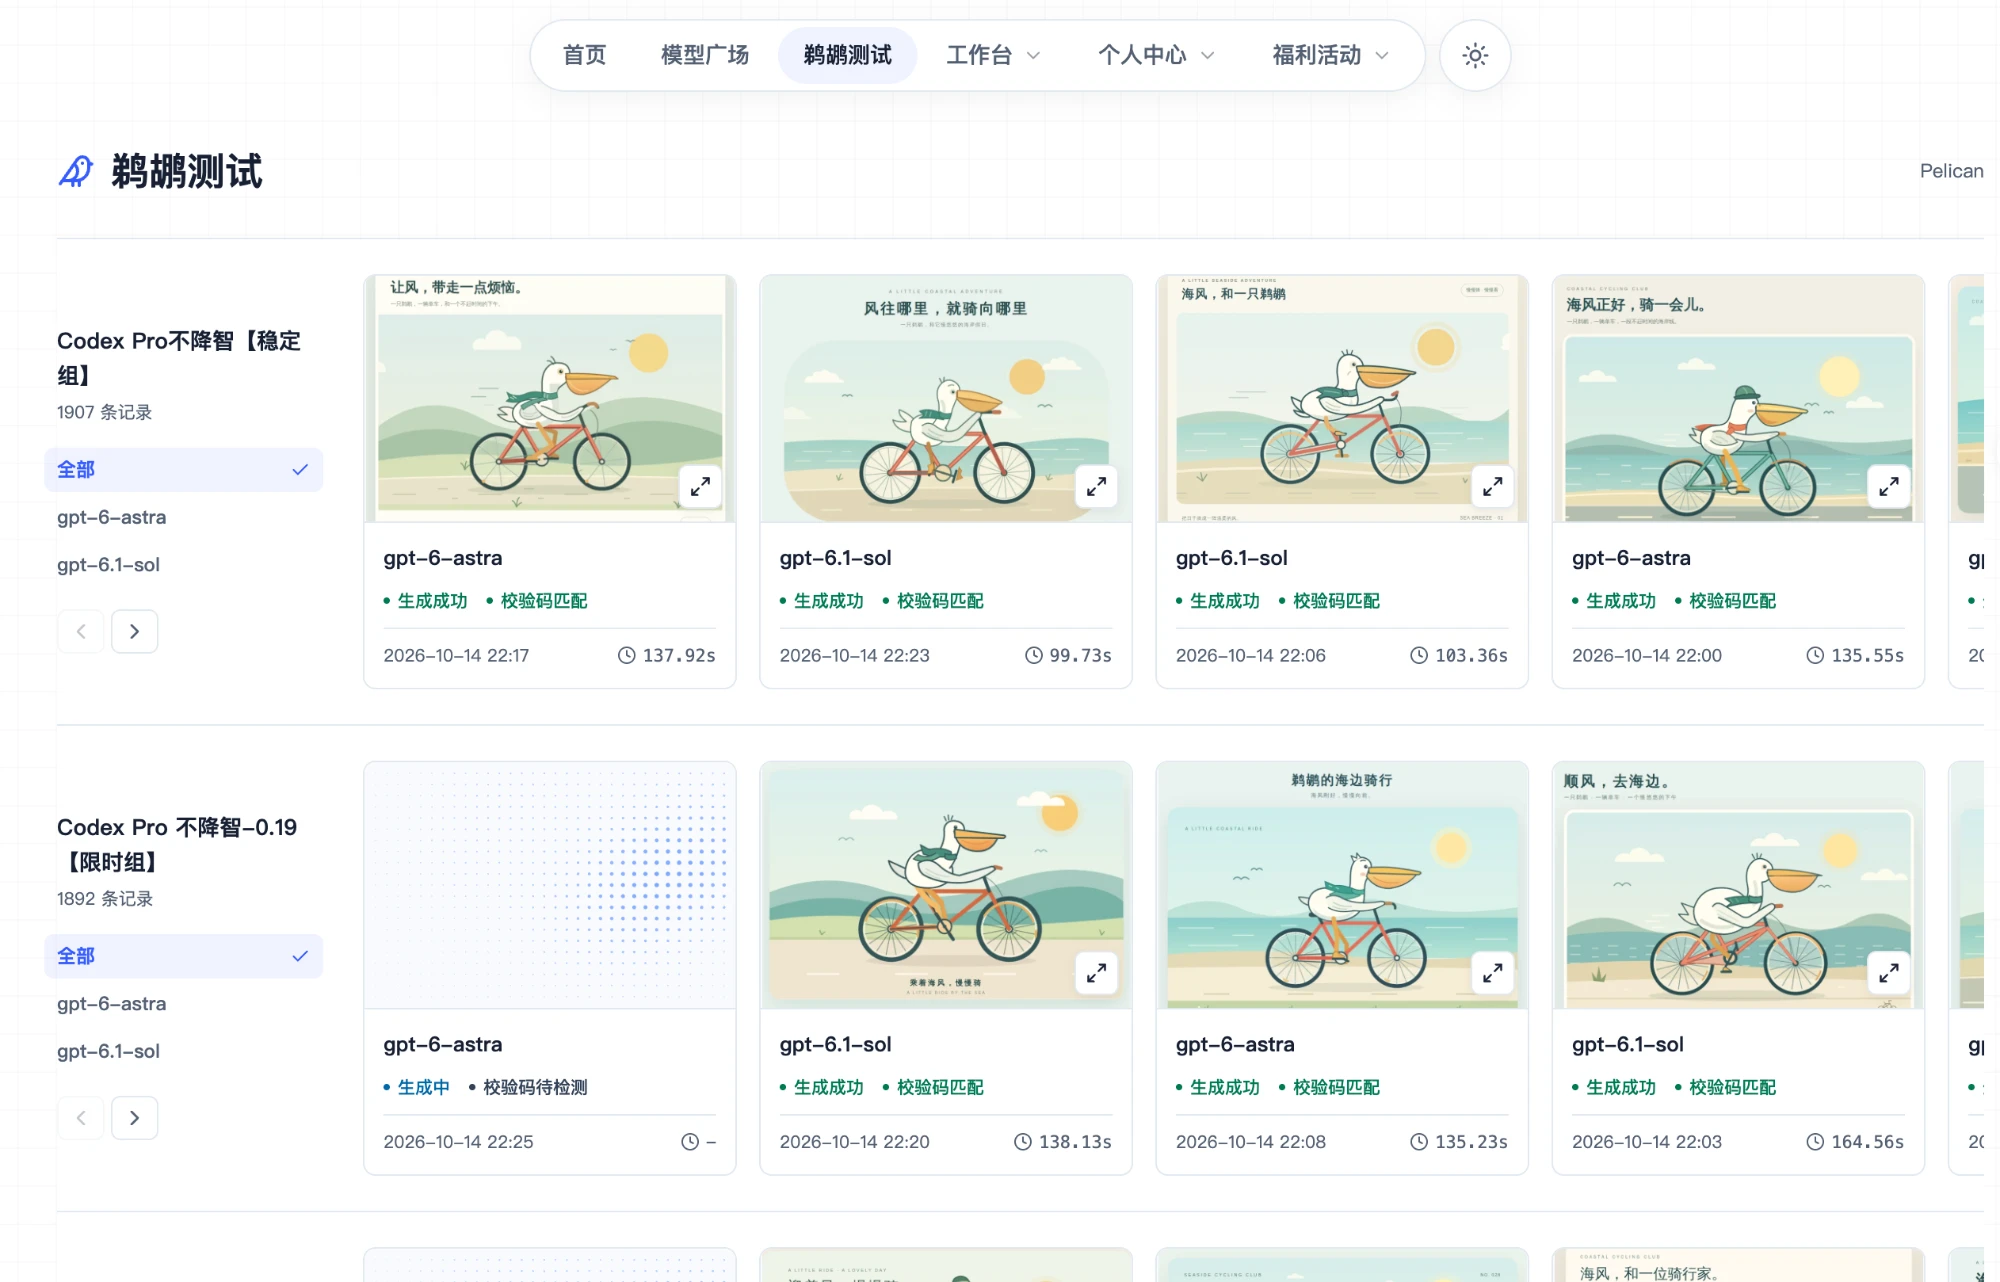The width and height of the screenshot is (2000, 1282).
Task: Open the loading placeholder of the 生成中 card
Action: [550, 884]
